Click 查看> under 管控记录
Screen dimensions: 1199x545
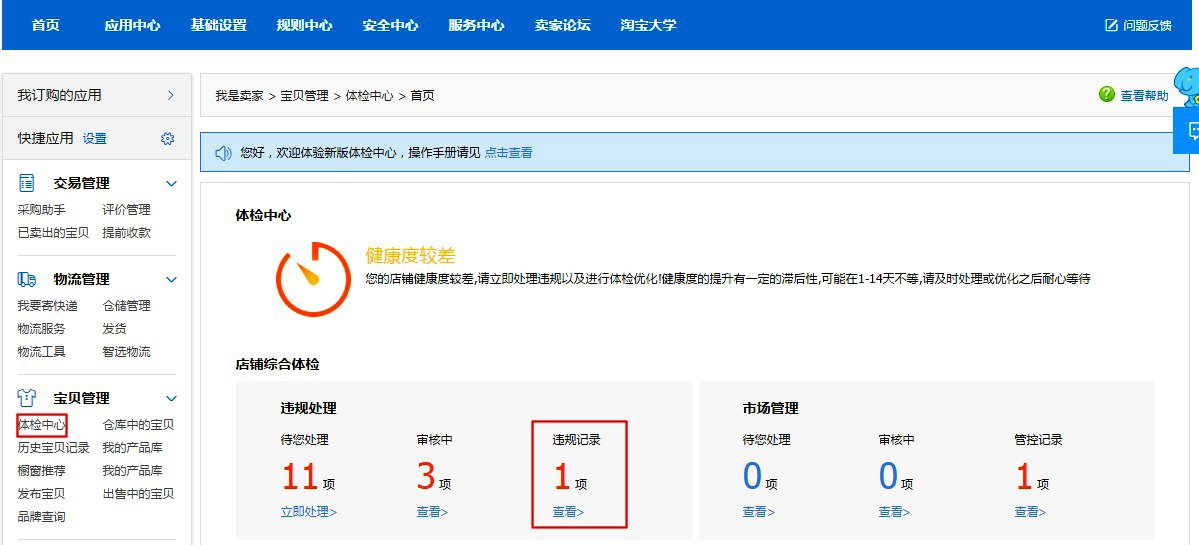1030,512
